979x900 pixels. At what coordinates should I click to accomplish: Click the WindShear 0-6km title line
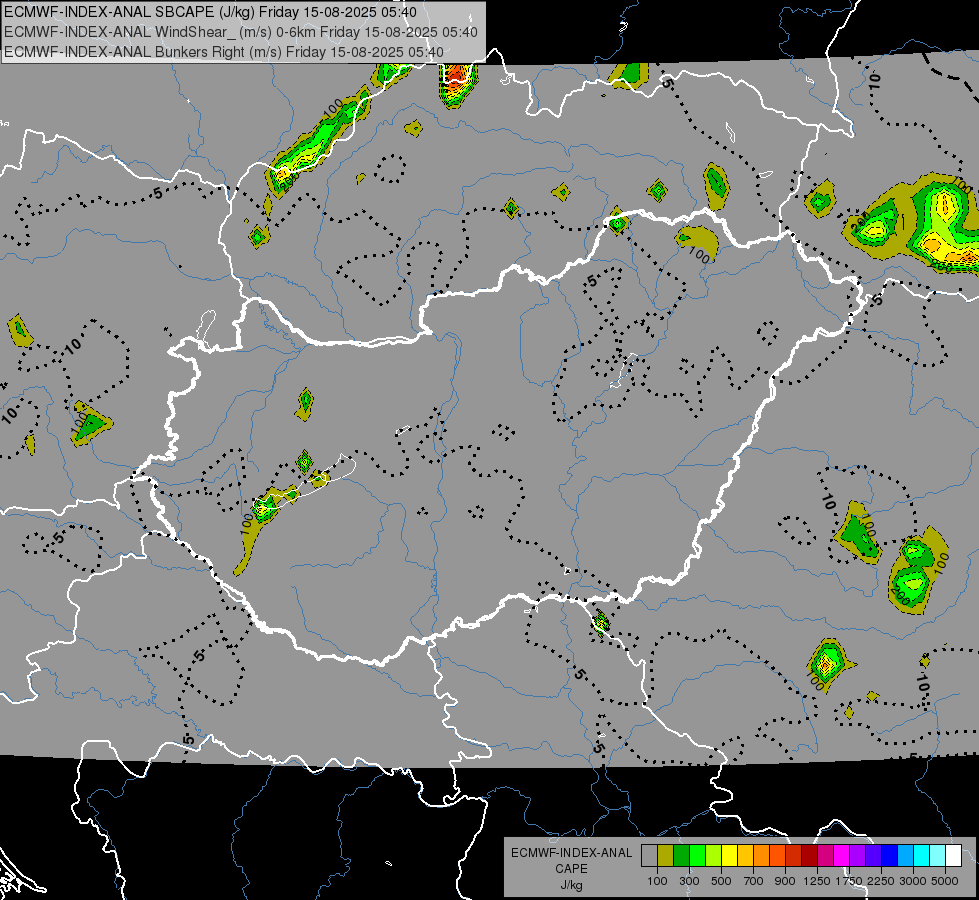pyautogui.click(x=241, y=32)
